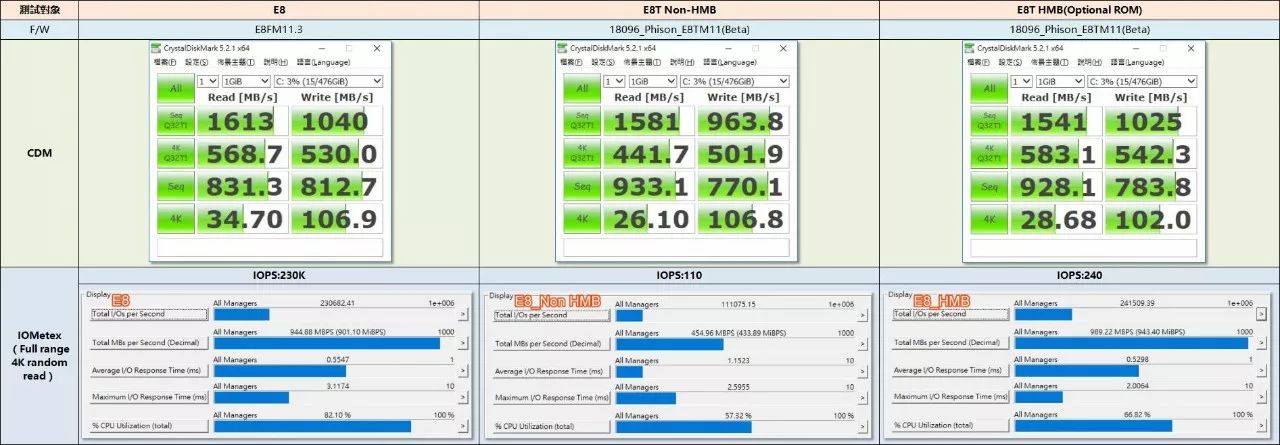The image size is (1280, 445).
Task: Start the Seq Q32T1 test in E8 window
Action: 174,121
